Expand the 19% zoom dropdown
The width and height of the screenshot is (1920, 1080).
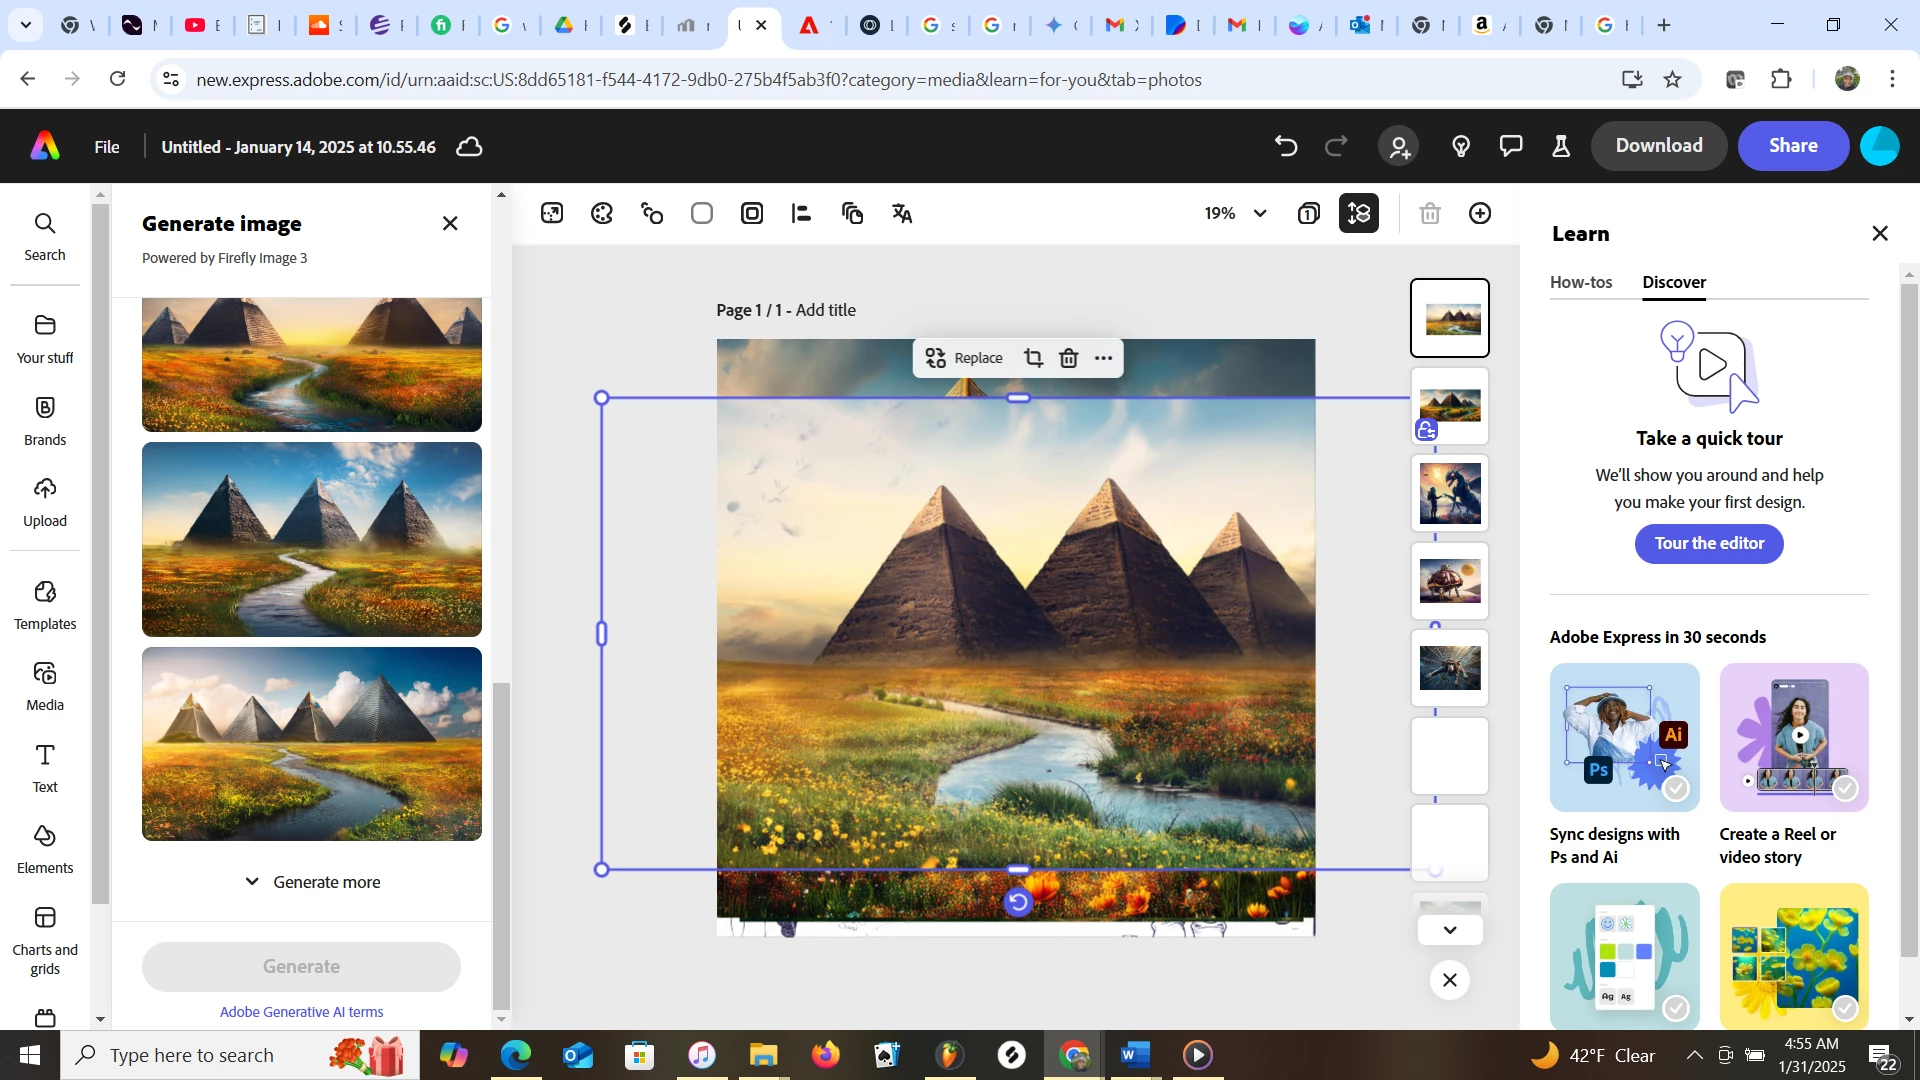[x=1260, y=213]
